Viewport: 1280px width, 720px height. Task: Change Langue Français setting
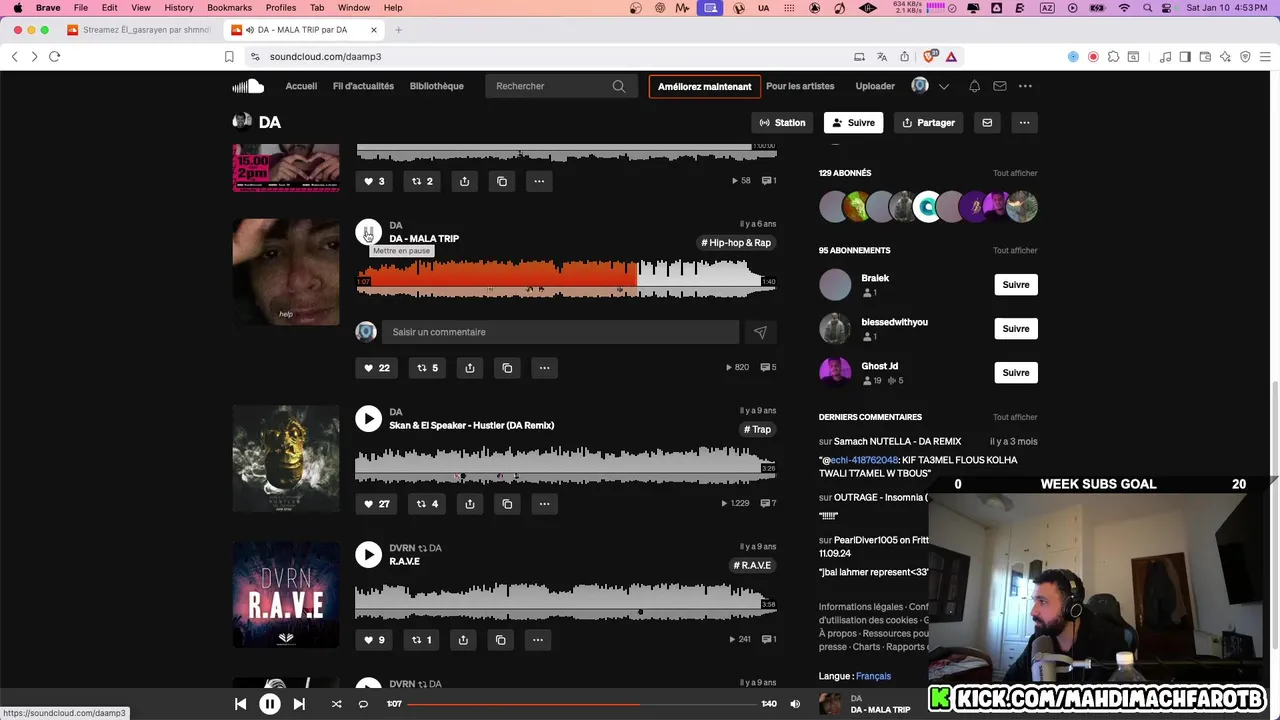coord(873,676)
